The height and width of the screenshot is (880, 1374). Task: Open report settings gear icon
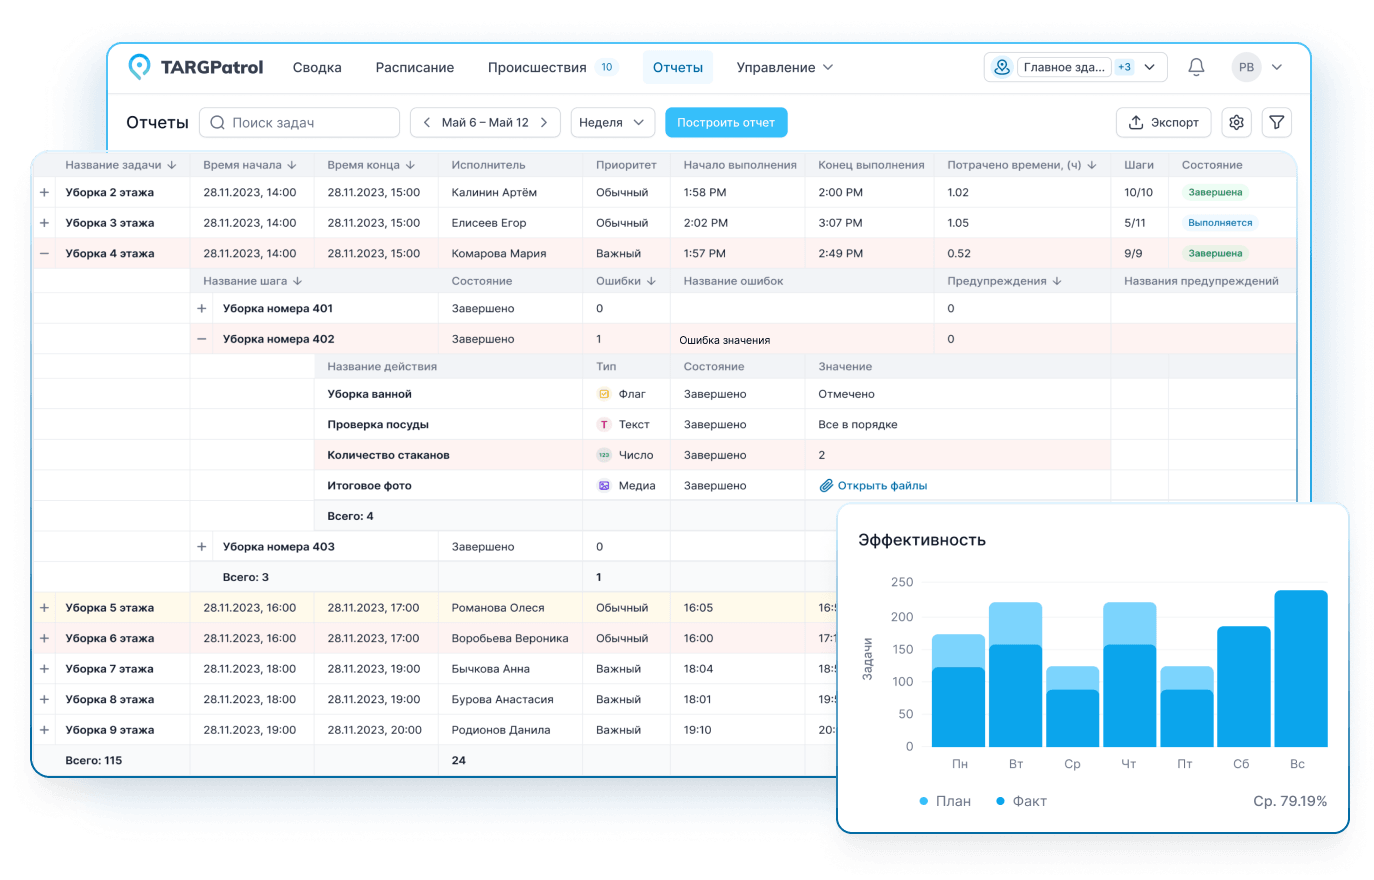1237,122
